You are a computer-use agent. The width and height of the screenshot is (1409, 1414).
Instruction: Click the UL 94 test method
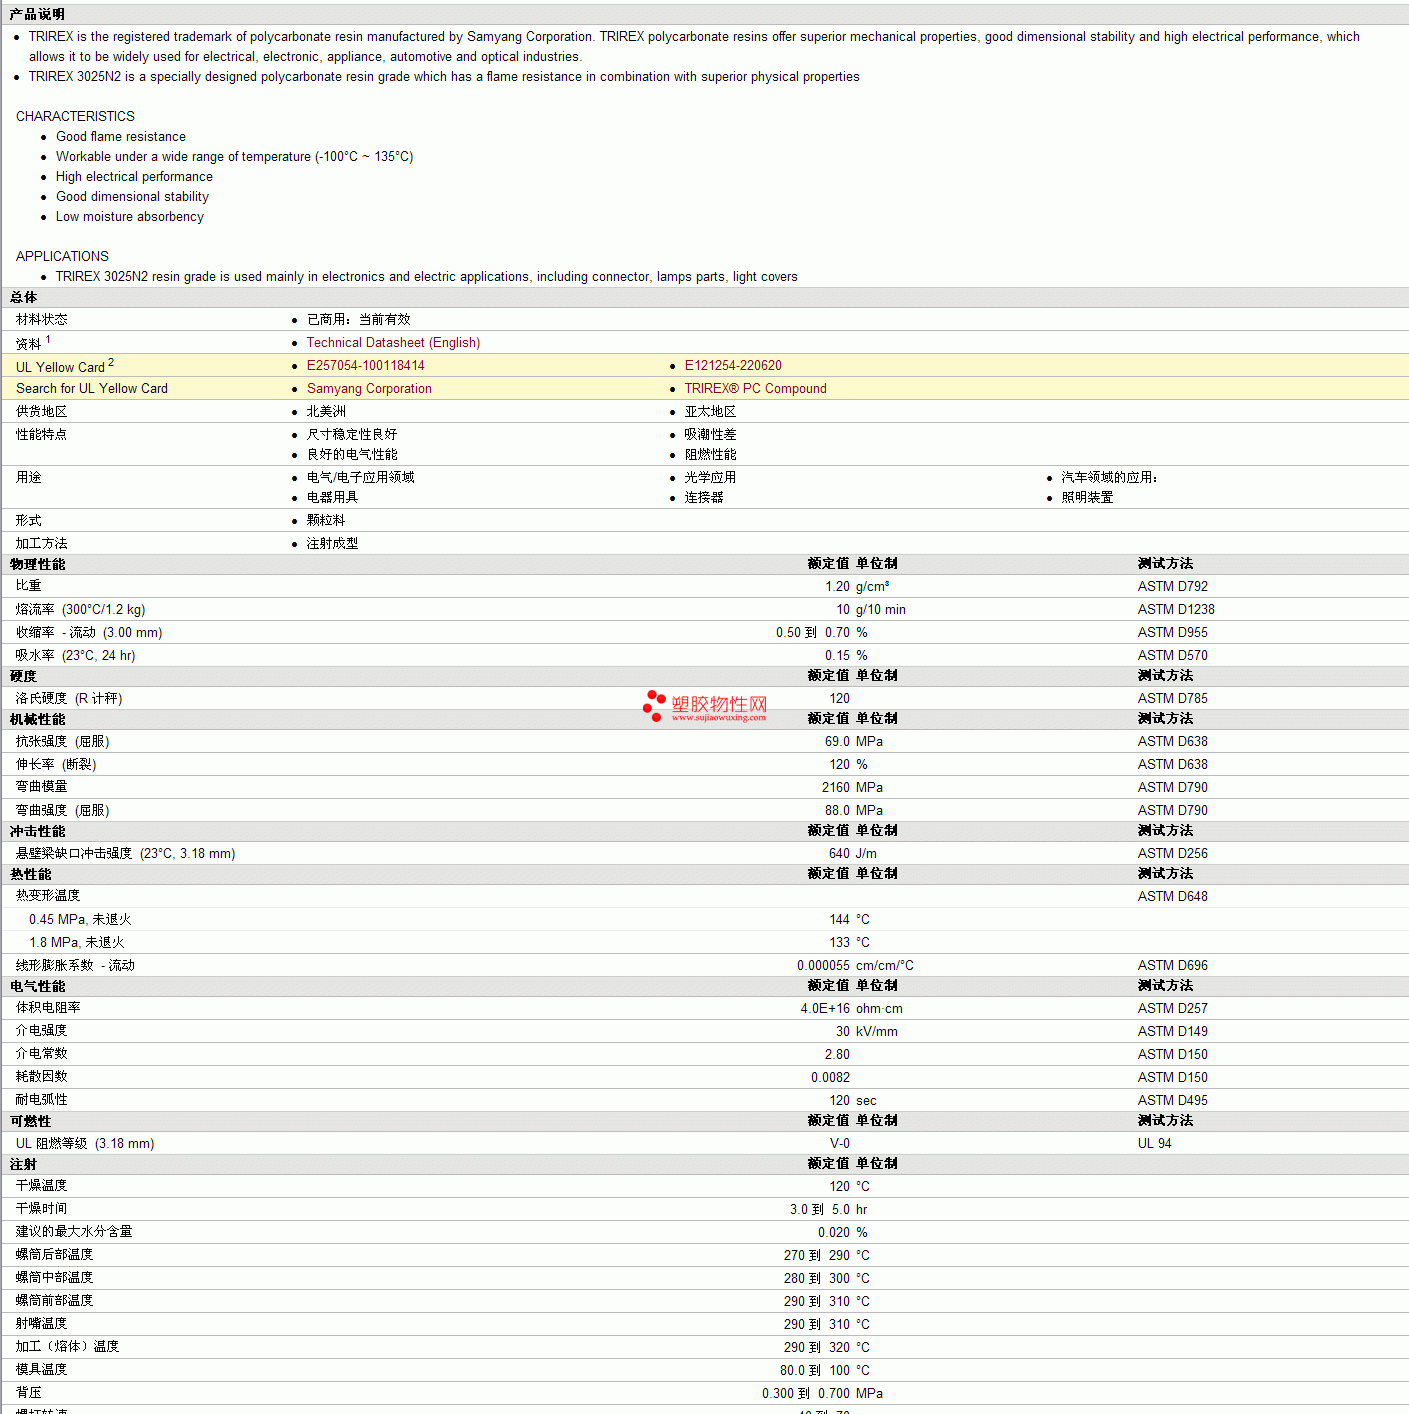tap(1154, 1143)
